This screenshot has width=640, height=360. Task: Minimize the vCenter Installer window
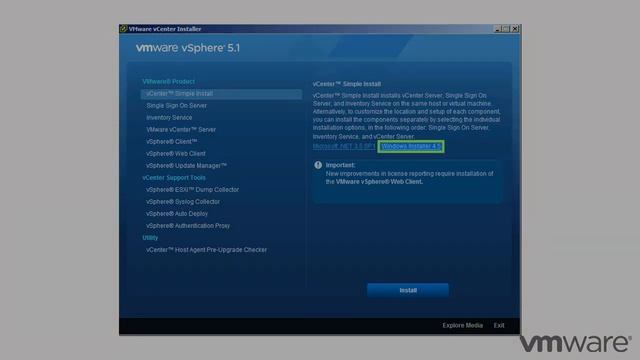pyautogui.click(x=498, y=29)
